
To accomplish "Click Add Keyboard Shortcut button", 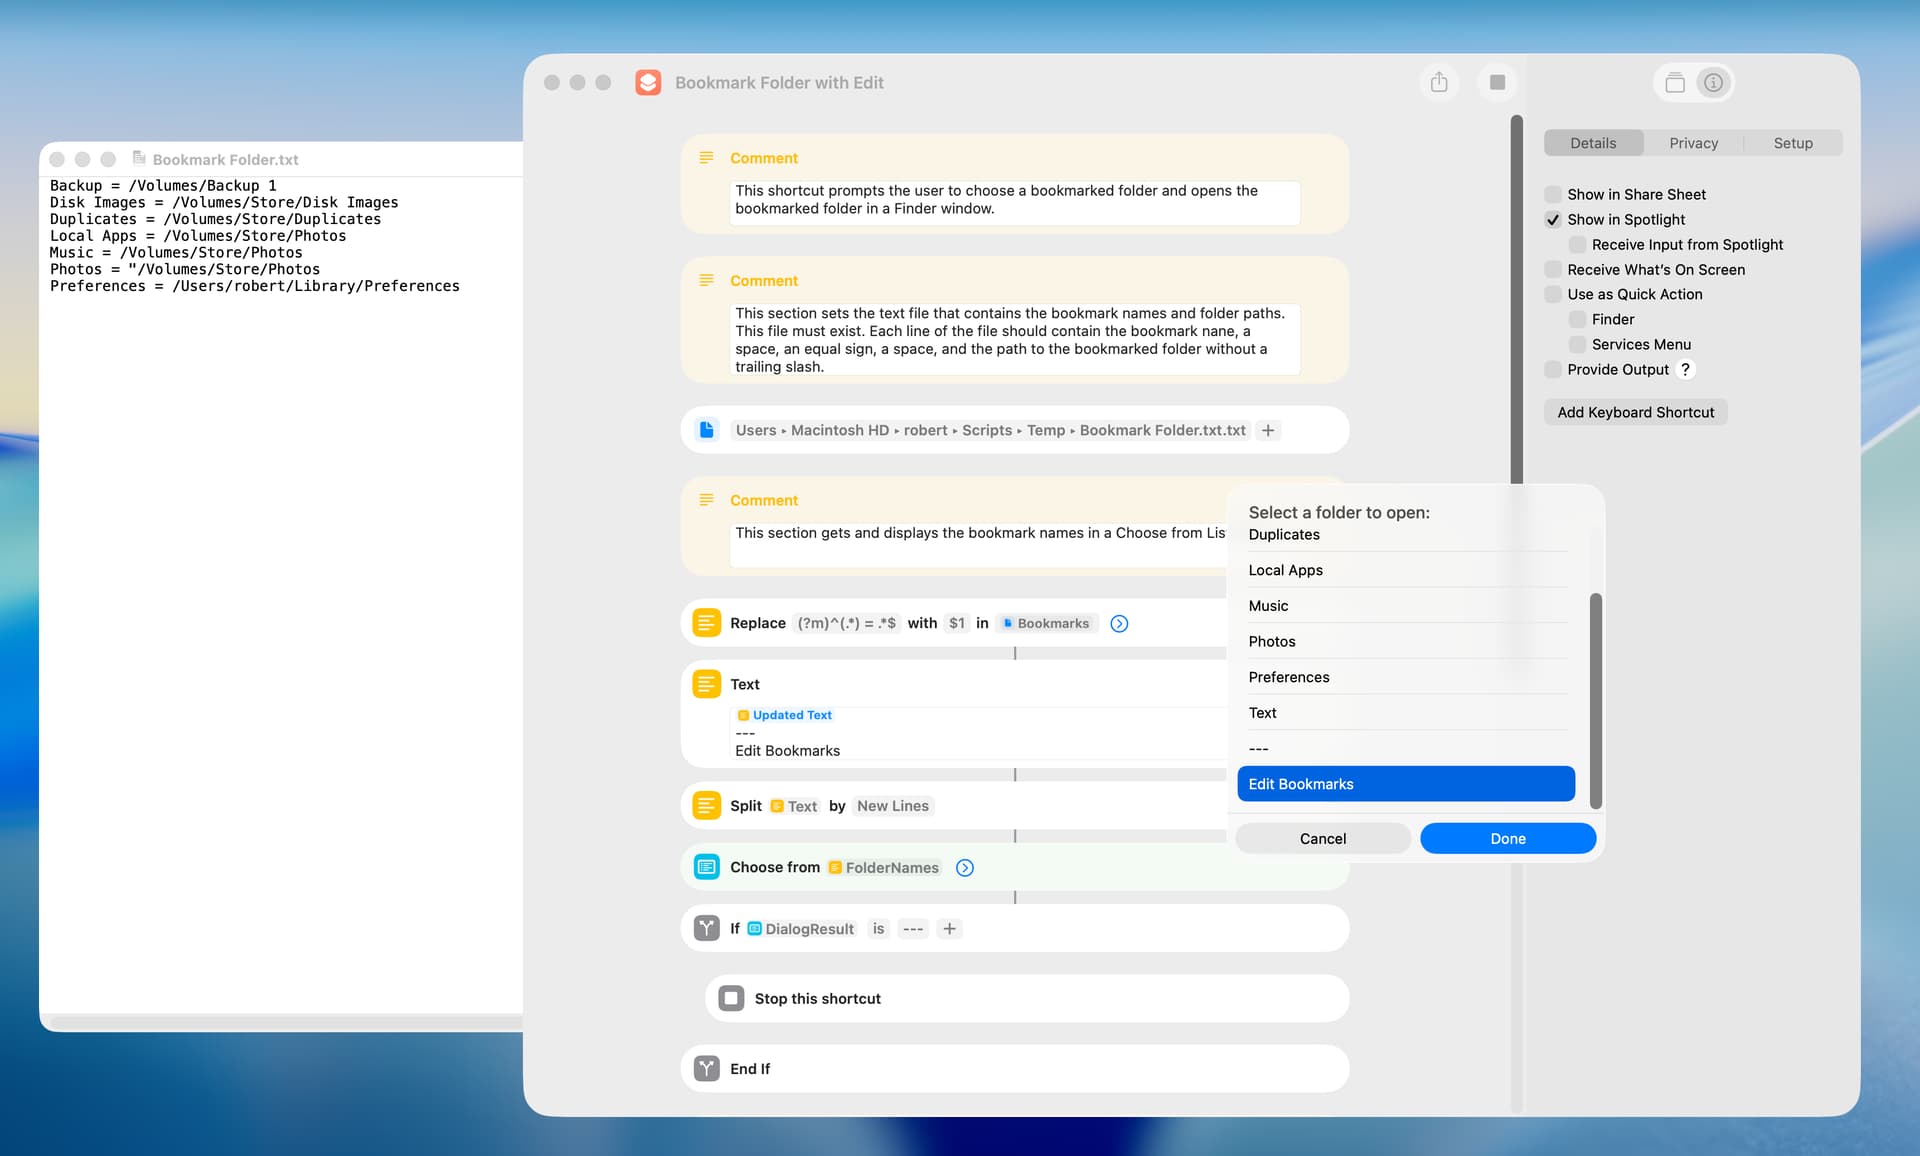I will 1635,412.
